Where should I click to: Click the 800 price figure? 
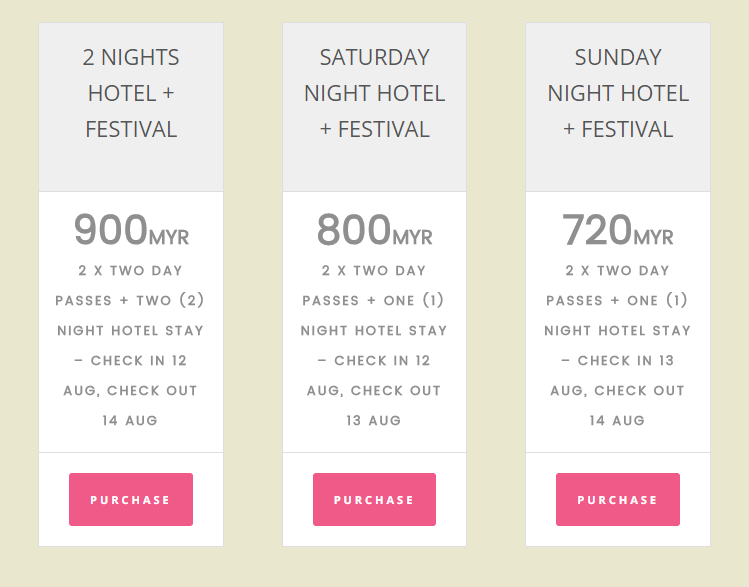click(354, 230)
